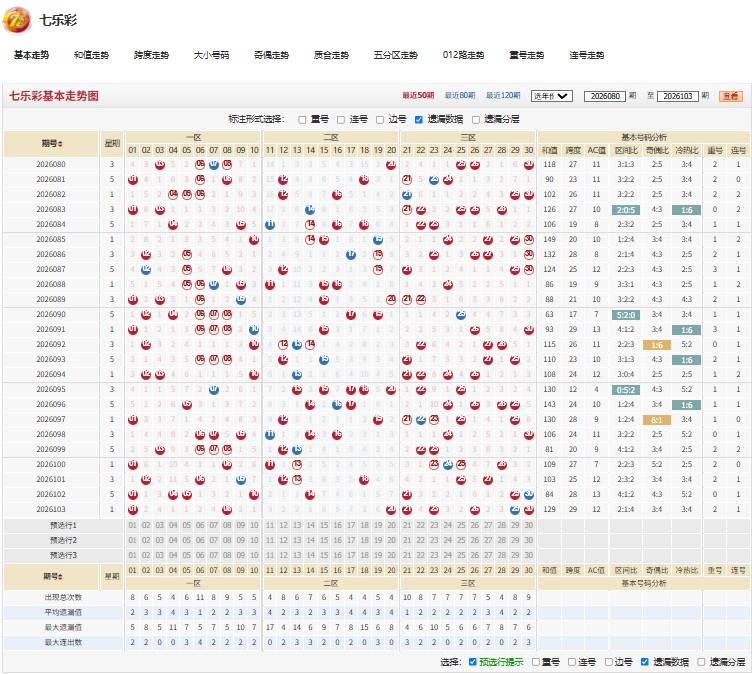Click blue ball 25 in row 2026090
This screenshot has width=752, height=674.
tap(461, 315)
